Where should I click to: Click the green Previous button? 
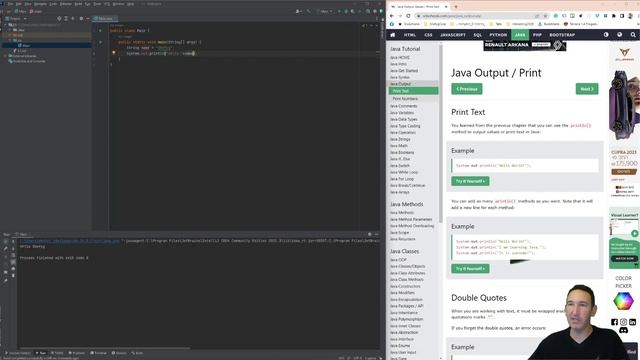click(467, 89)
